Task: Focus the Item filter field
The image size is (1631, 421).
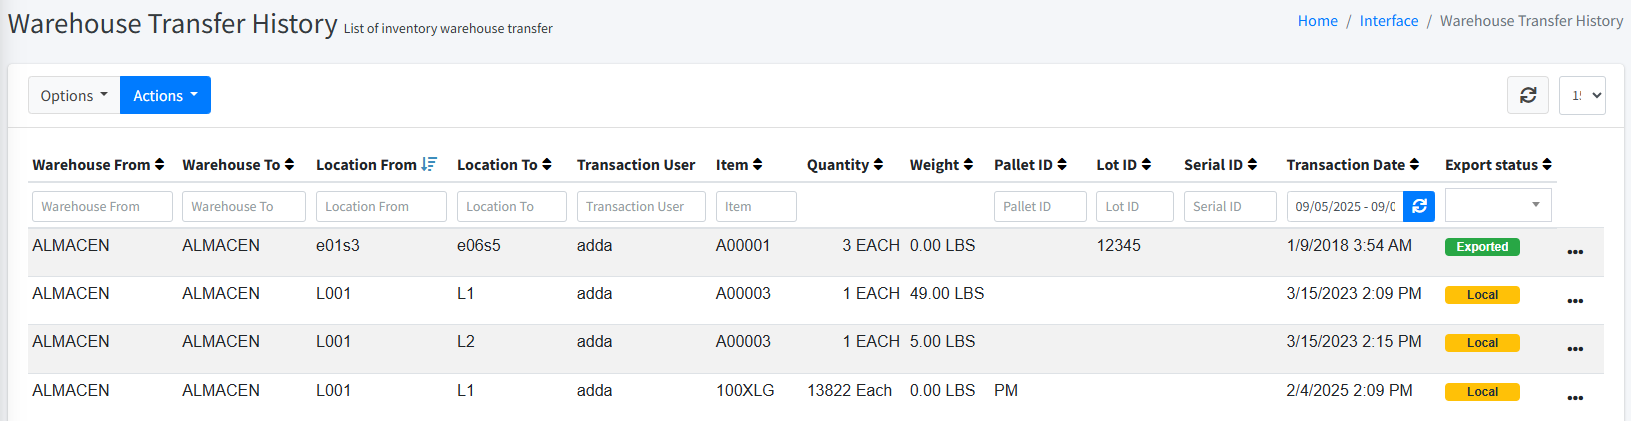Action: coord(756,206)
